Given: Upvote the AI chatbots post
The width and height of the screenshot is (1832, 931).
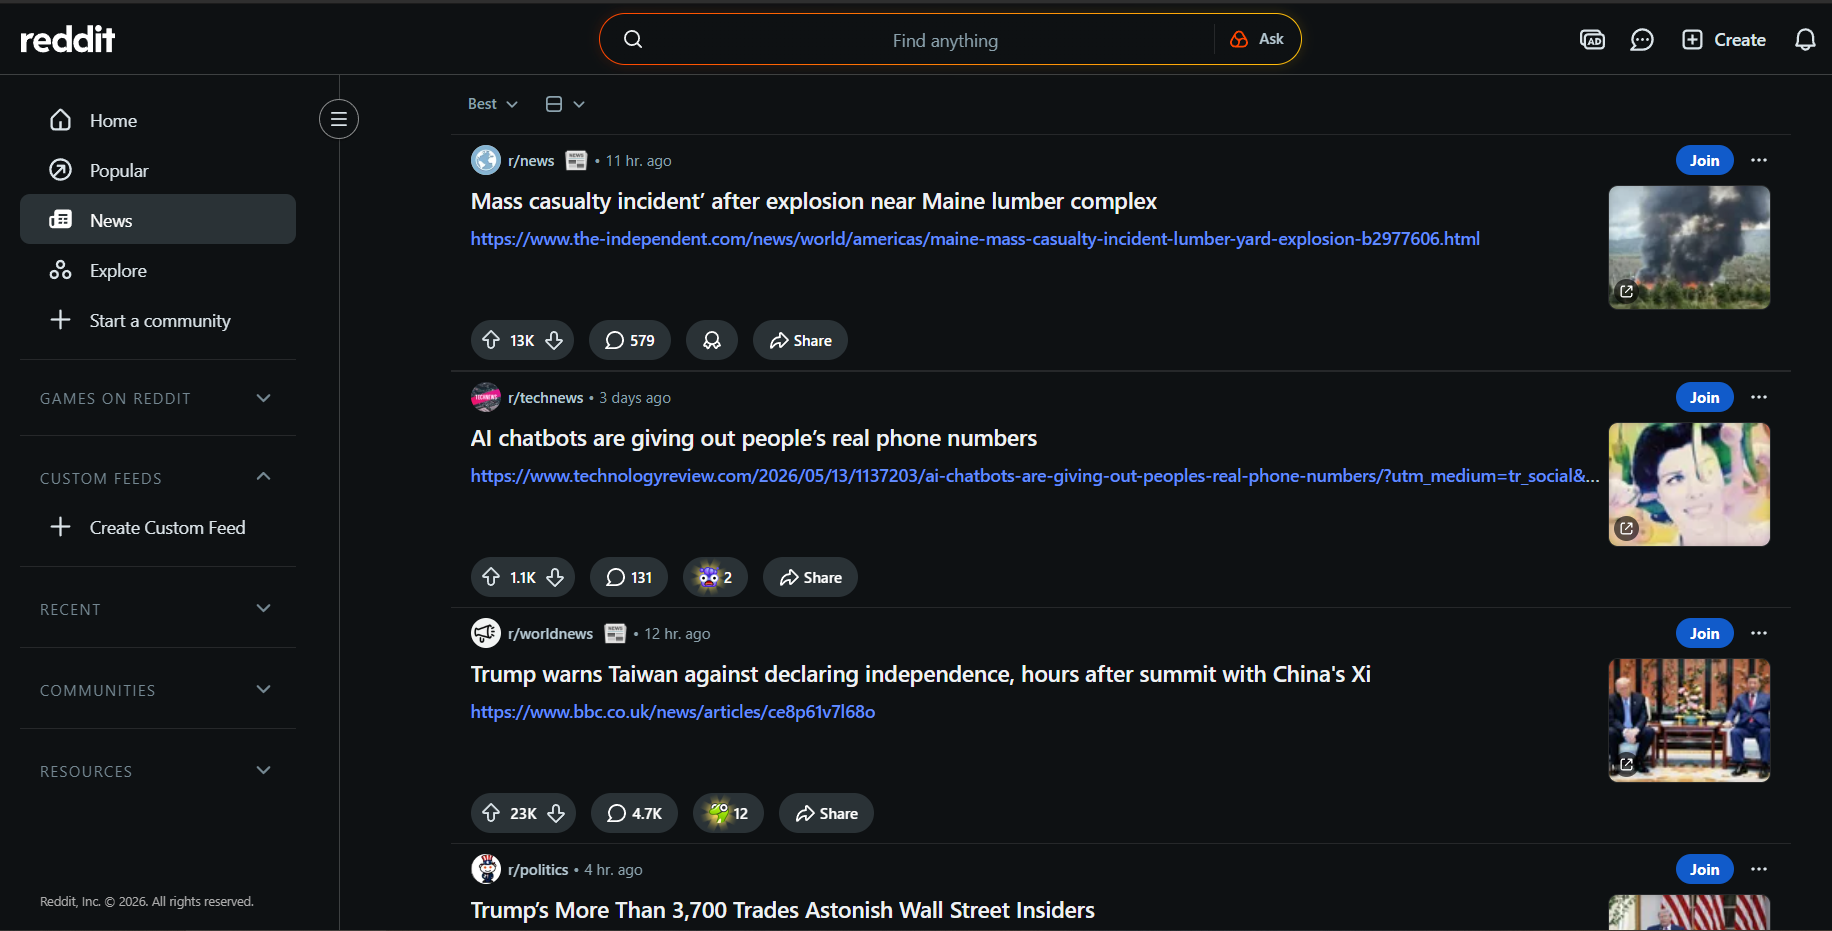Looking at the screenshot, I should click(x=491, y=577).
